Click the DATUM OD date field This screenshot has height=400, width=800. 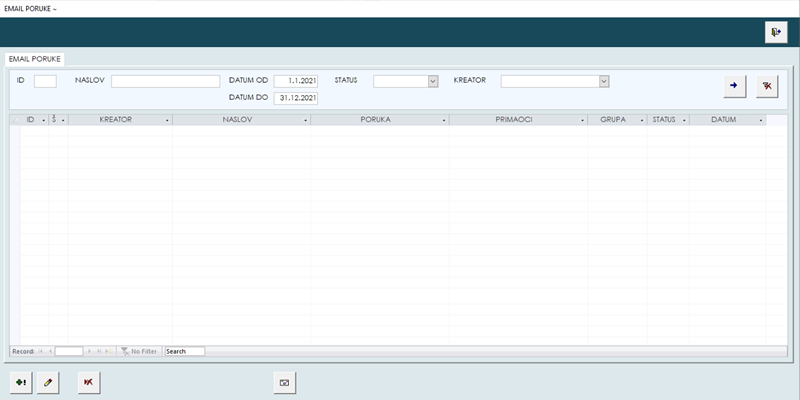295,81
